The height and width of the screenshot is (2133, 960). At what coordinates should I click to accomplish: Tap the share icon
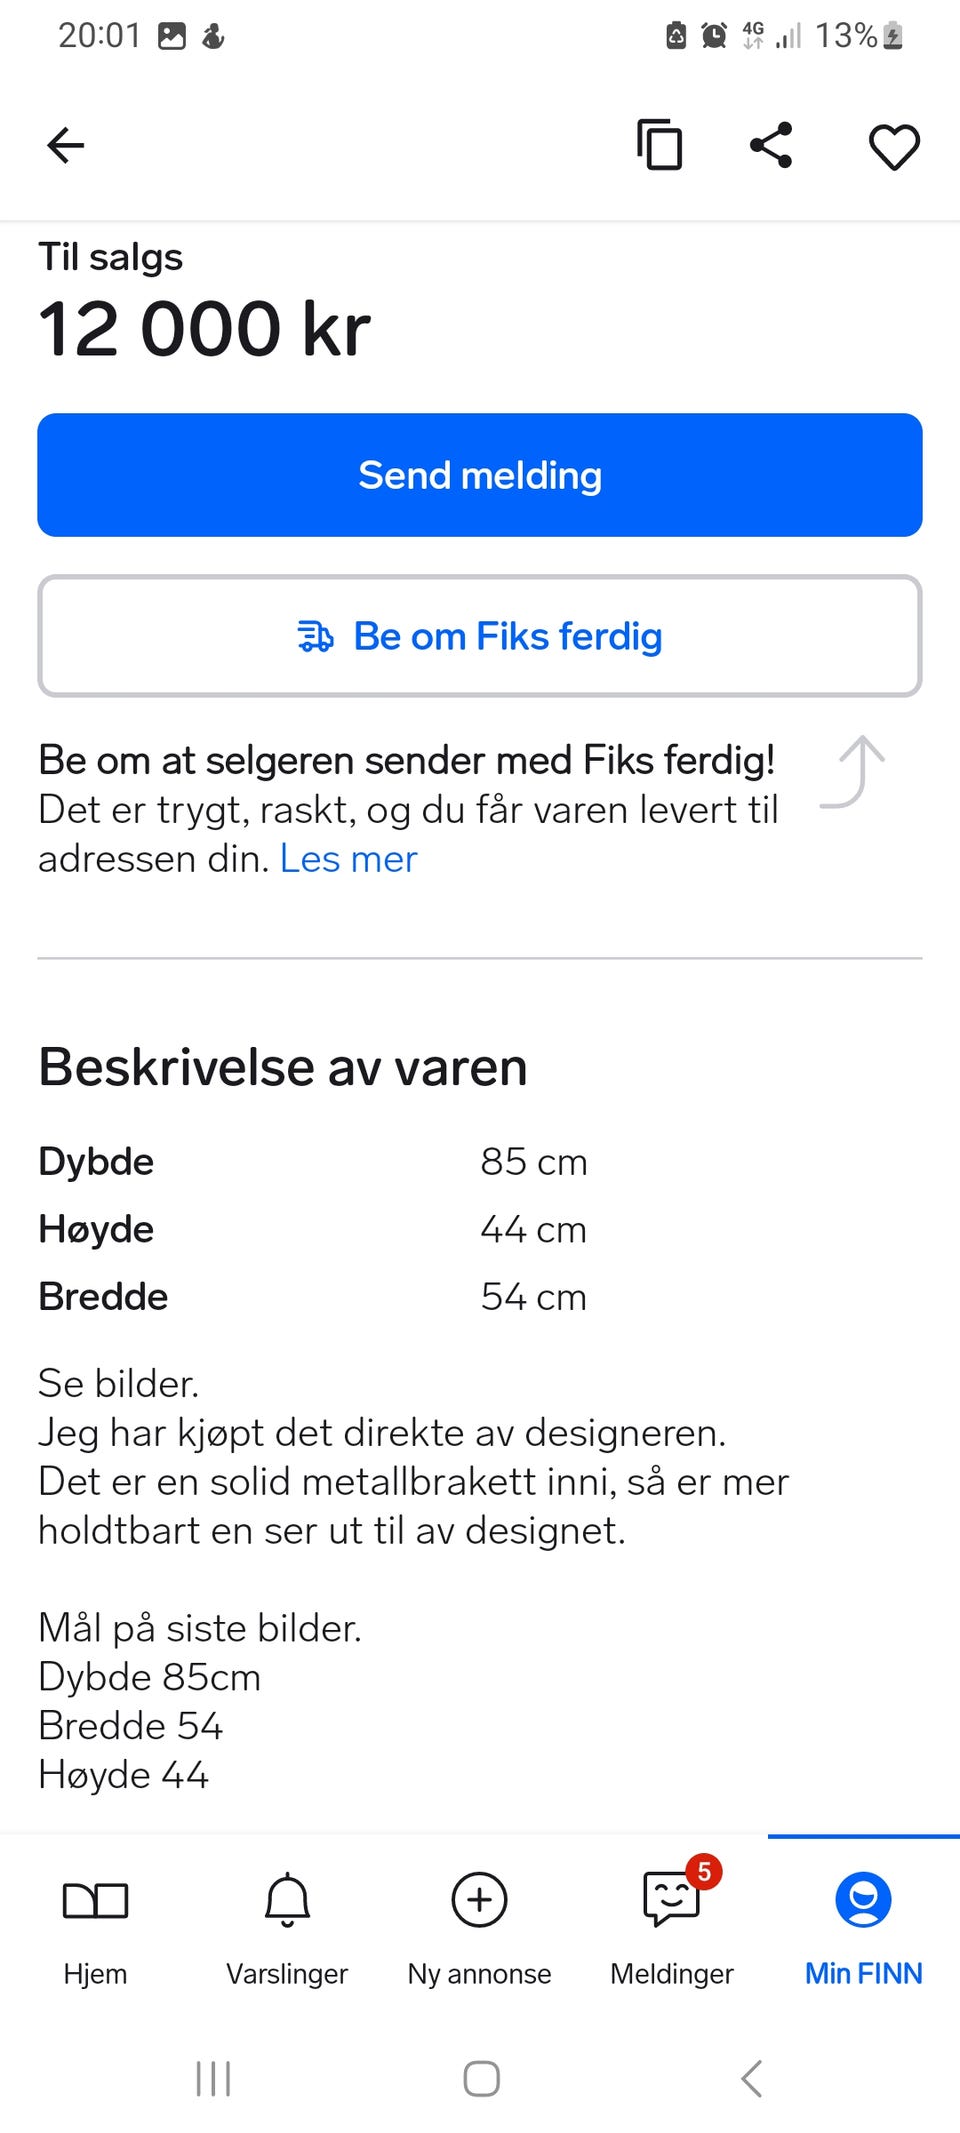771,146
